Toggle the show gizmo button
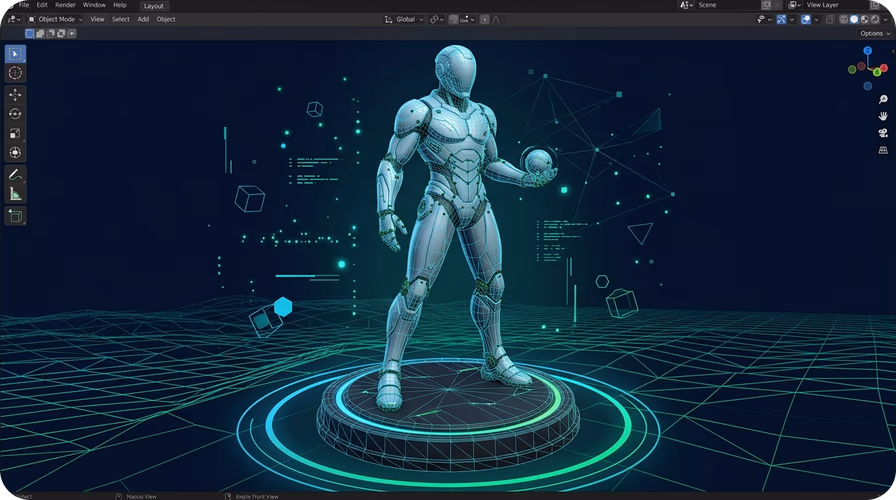Image resolution: width=896 pixels, height=500 pixels. pyautogui.click(x=781, y=19)
